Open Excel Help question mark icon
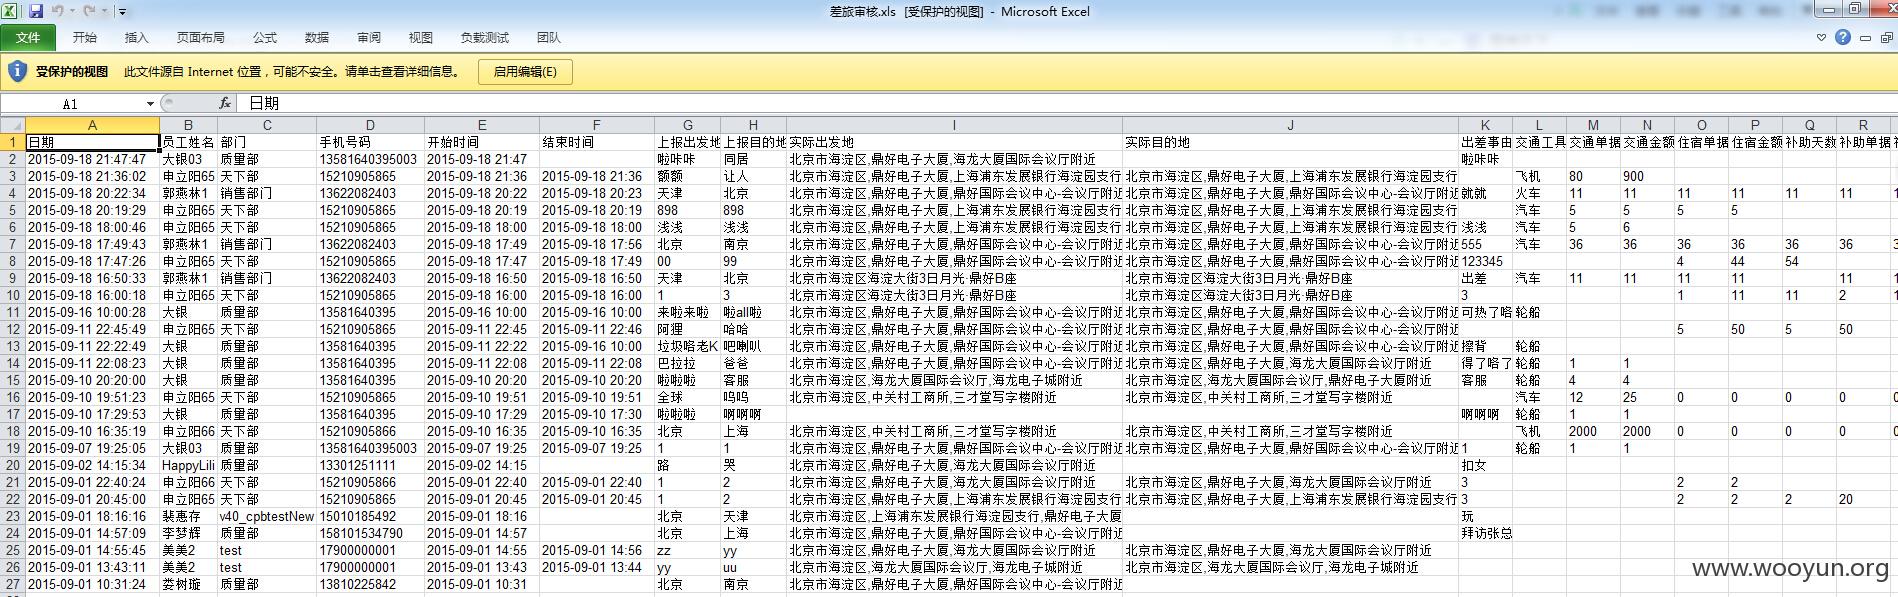 coord(1843,37)
